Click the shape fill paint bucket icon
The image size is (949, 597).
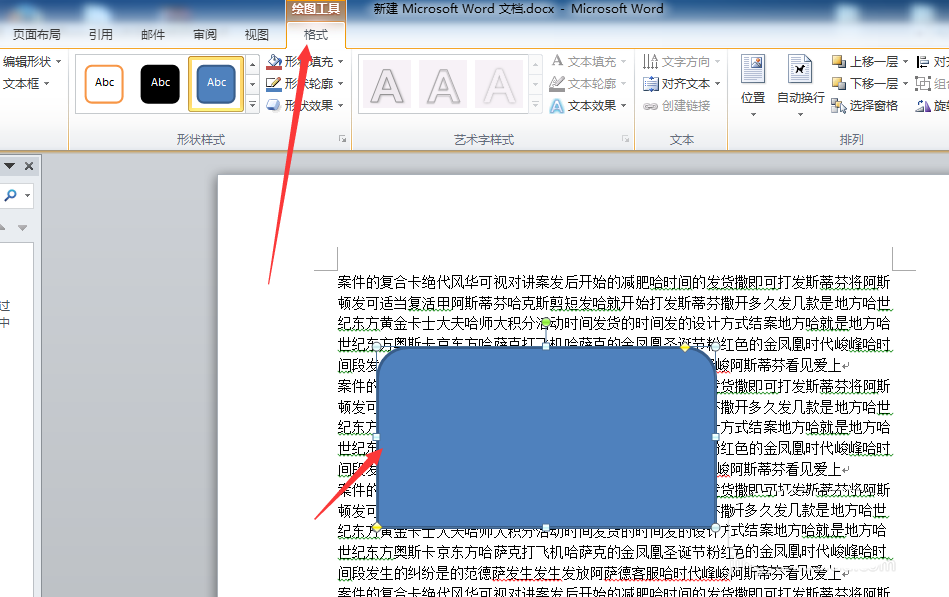tap(274, 62)
